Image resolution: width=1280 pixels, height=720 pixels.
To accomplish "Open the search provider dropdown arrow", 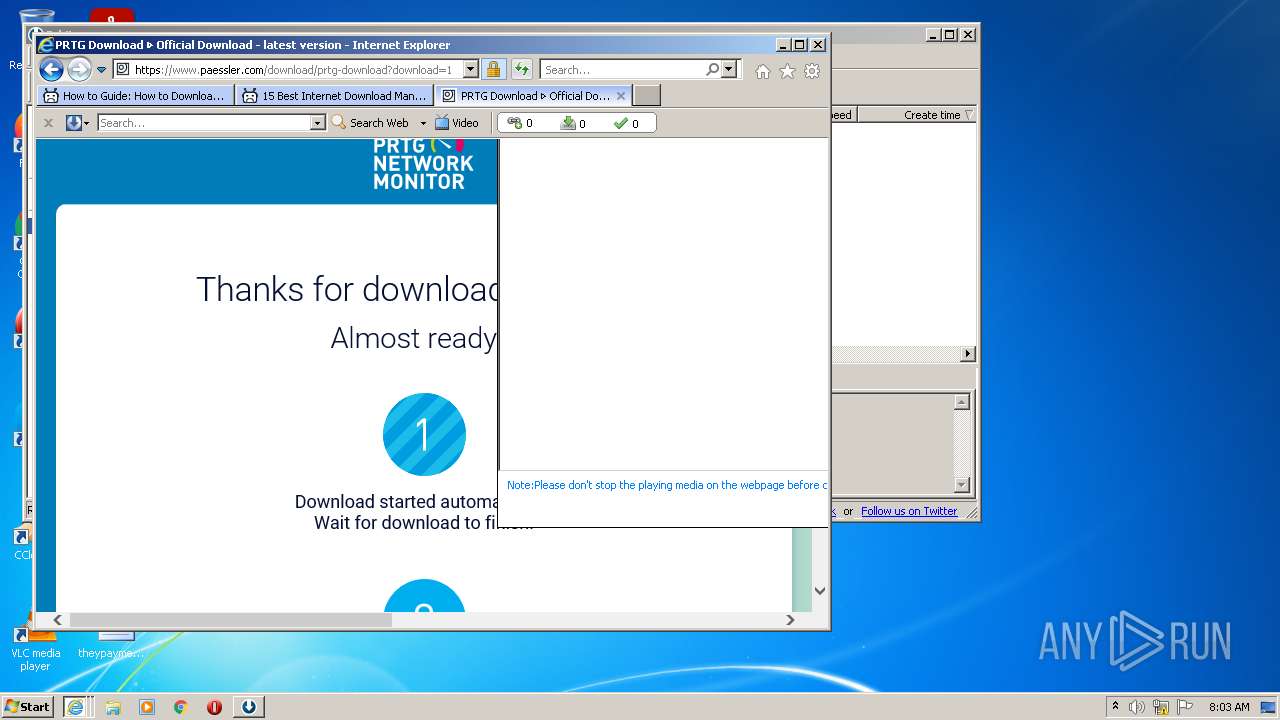I will 729,69.
